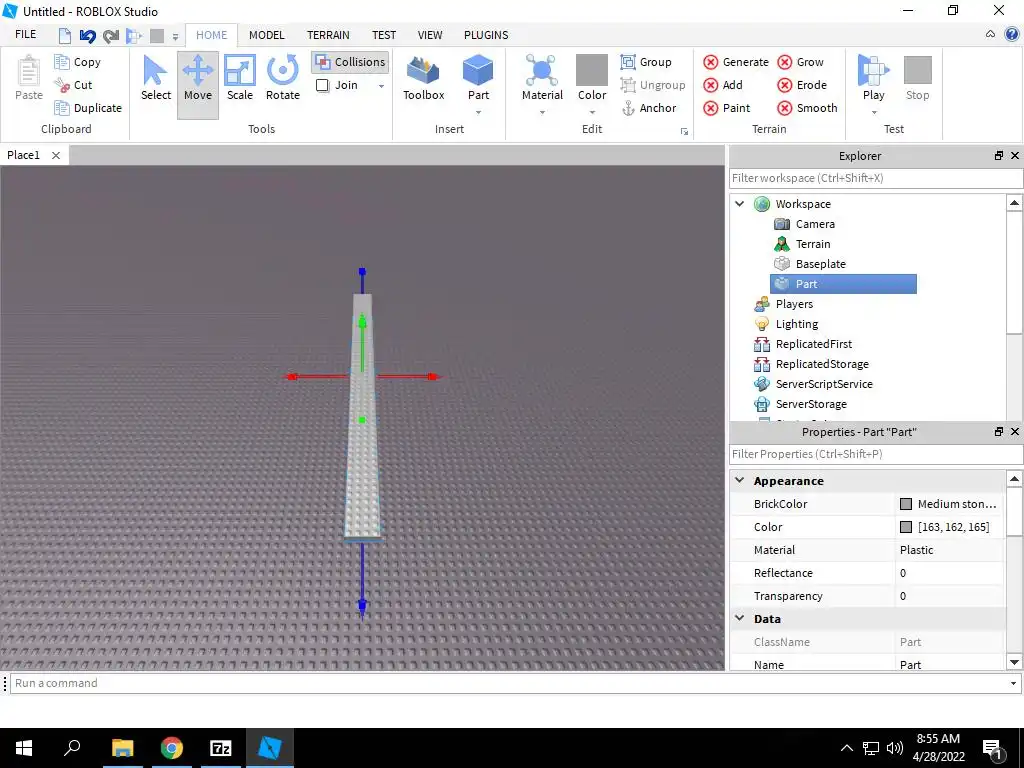Select the terrain Grow tool

coord(801,62)
